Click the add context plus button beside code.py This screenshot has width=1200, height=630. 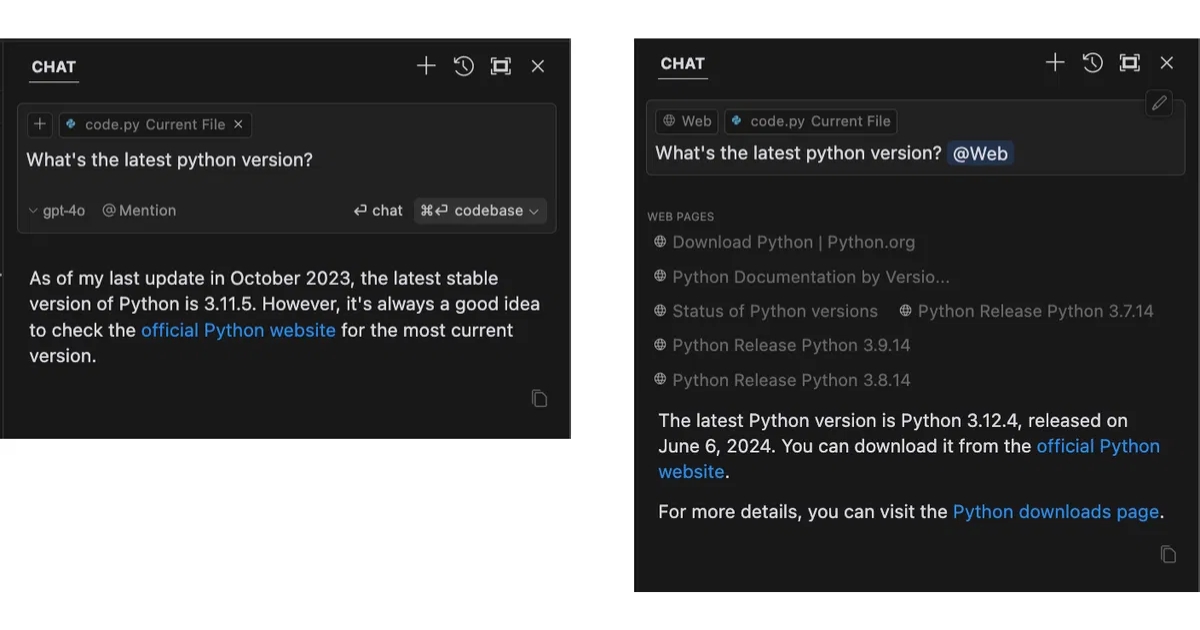40,125
